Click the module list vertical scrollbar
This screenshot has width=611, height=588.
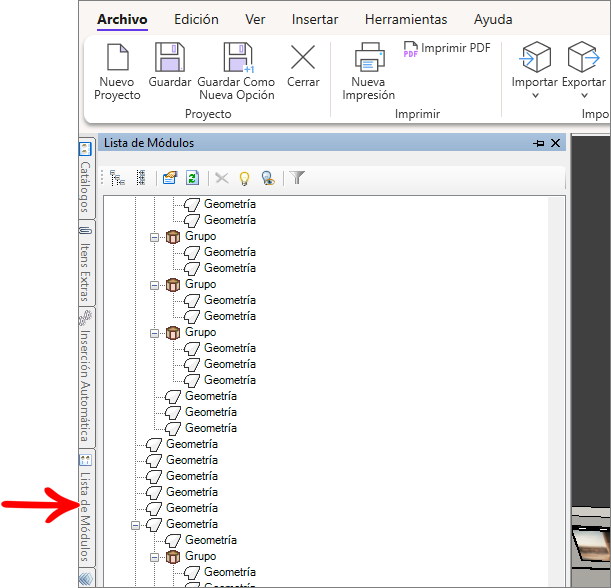tap(556, 391)
